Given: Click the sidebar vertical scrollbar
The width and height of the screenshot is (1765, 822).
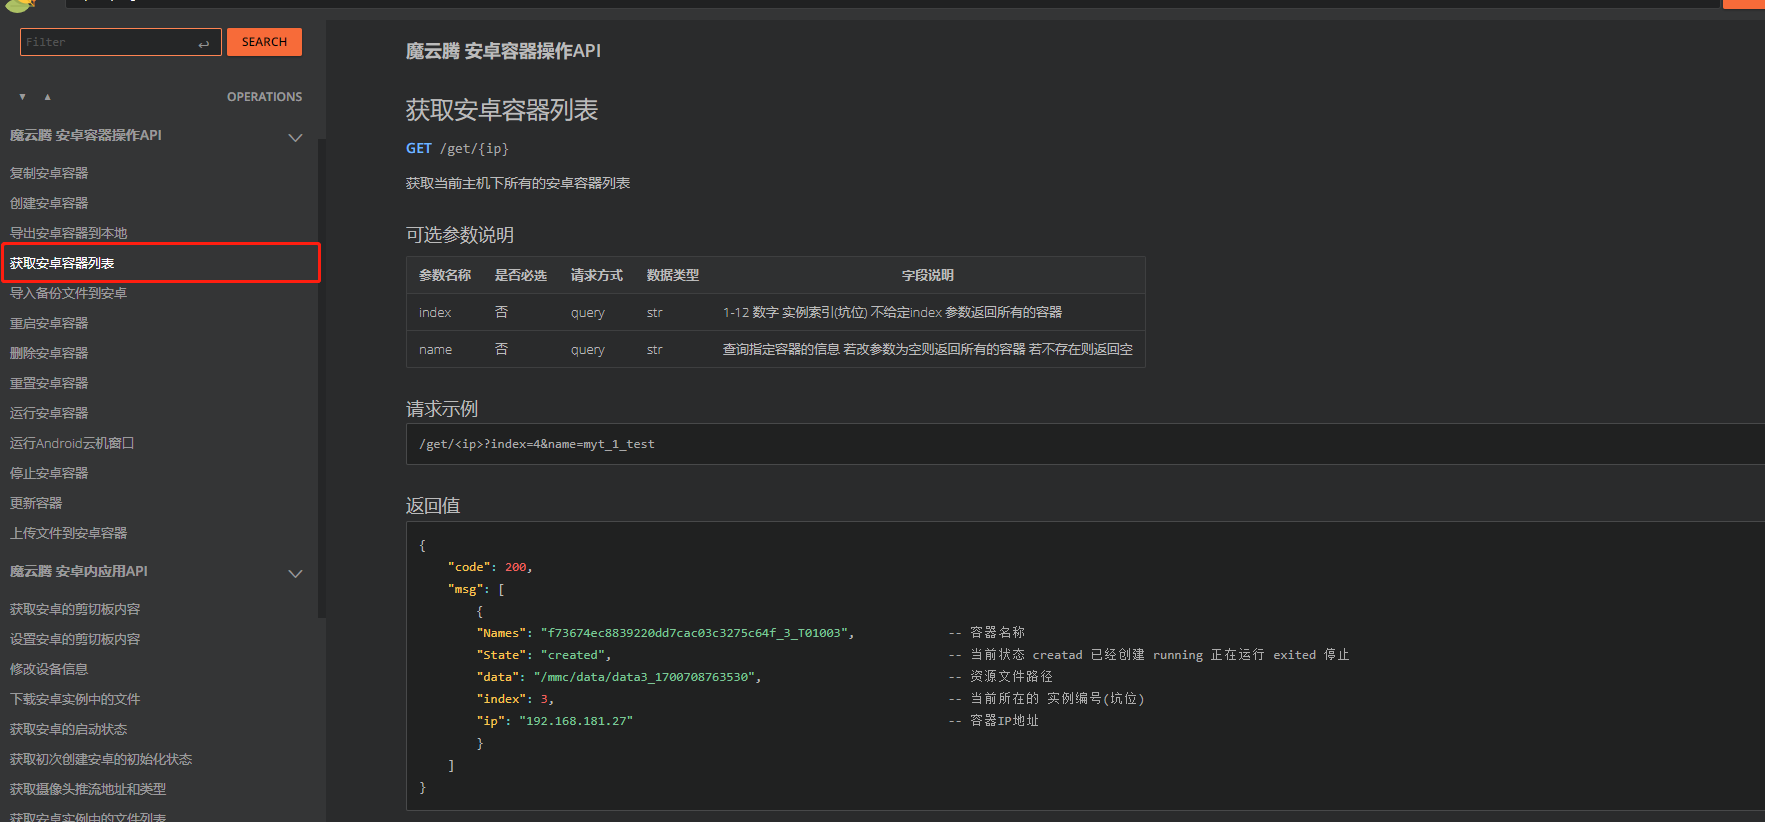Looking at the screenshot, I should point(321,380).
